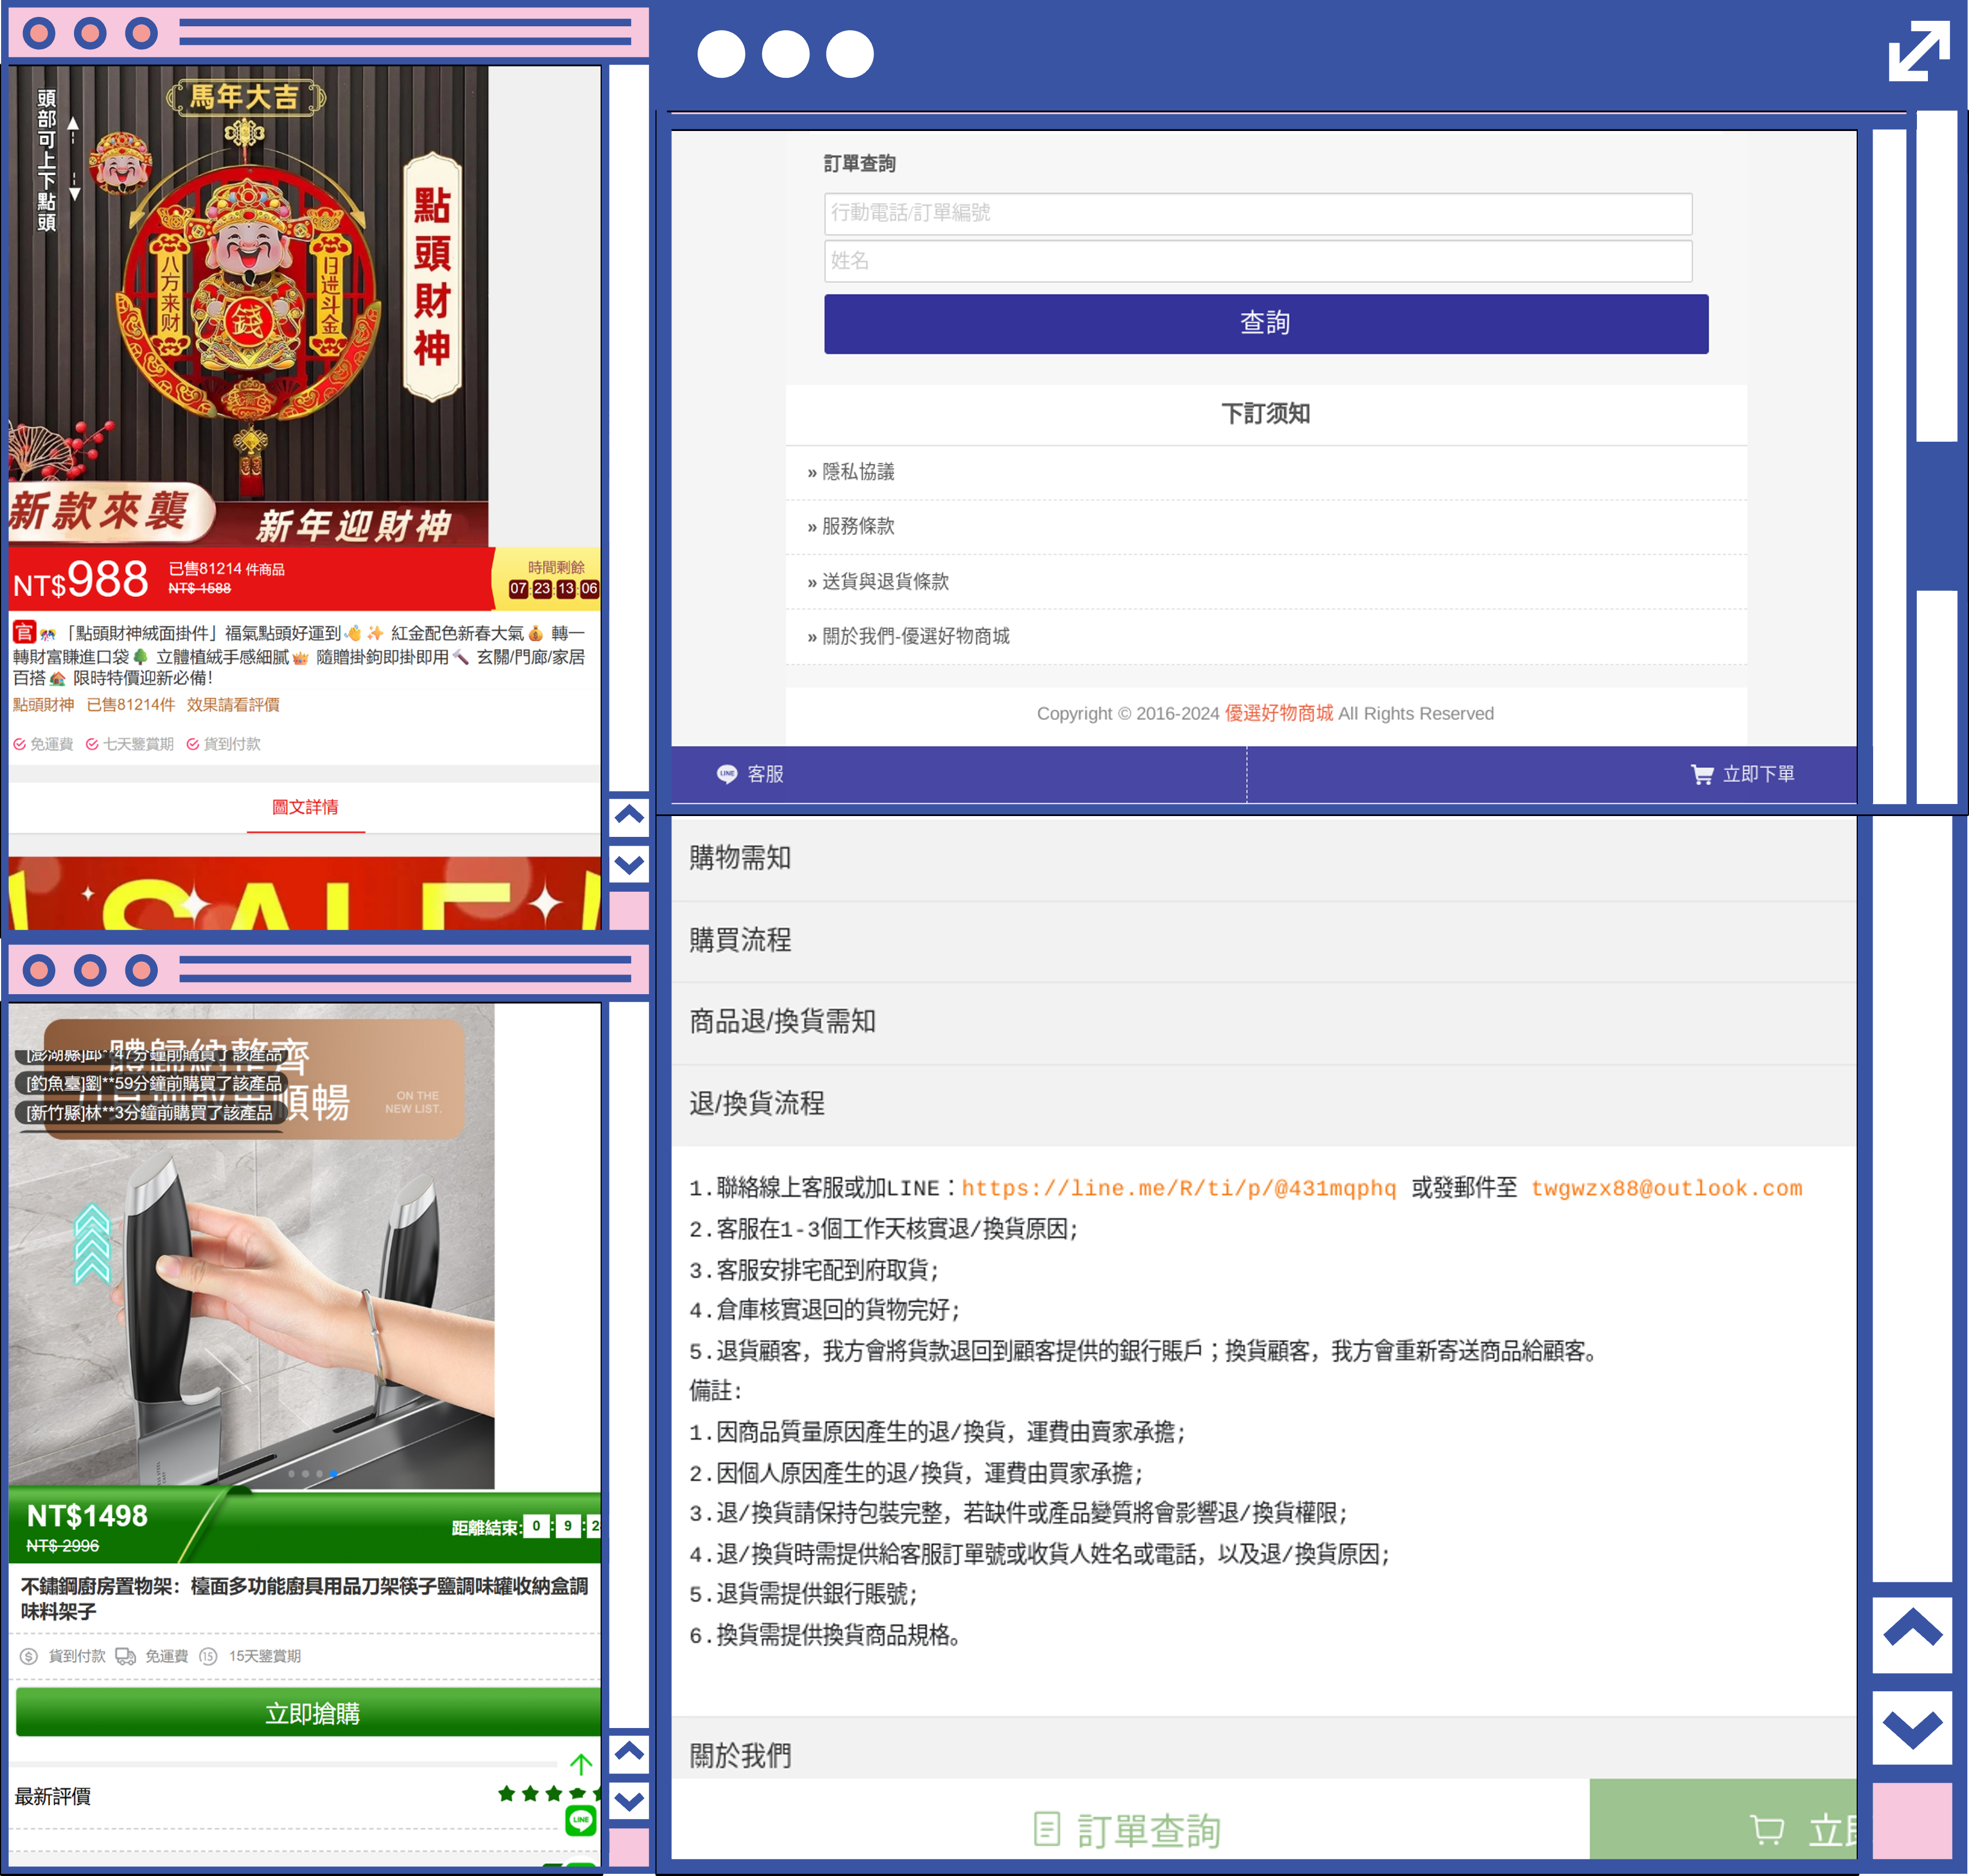Open the line.me customer service link
The height and width of the screenshot is (1876, 1969).
tap(1178, 1188)
